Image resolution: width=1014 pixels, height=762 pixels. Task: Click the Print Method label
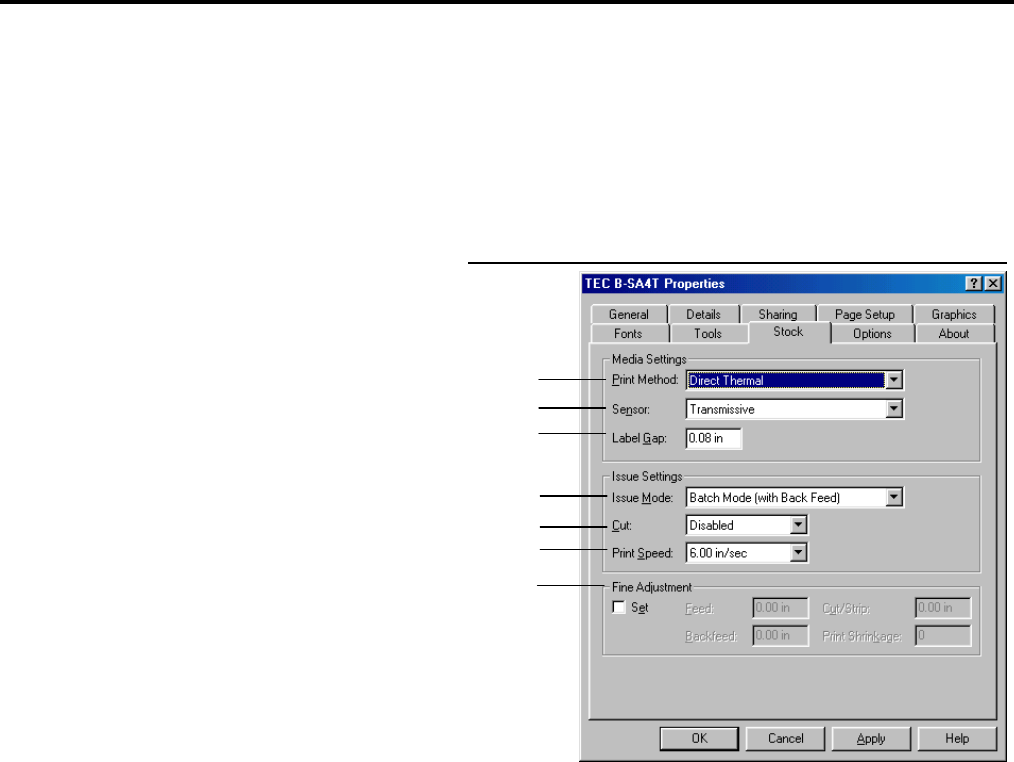tap(645, 380)
